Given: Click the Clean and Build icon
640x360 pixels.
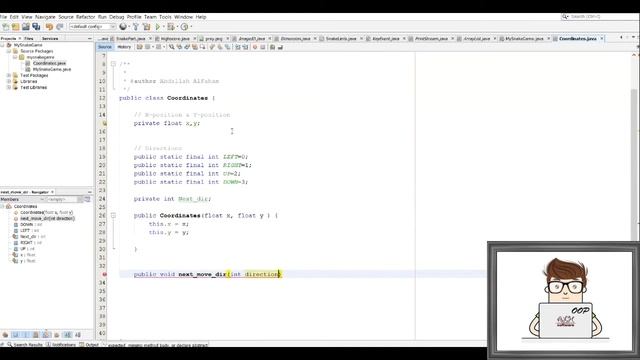Looking at the screenshot, I should pyautogui.click(x=147, y=27).
